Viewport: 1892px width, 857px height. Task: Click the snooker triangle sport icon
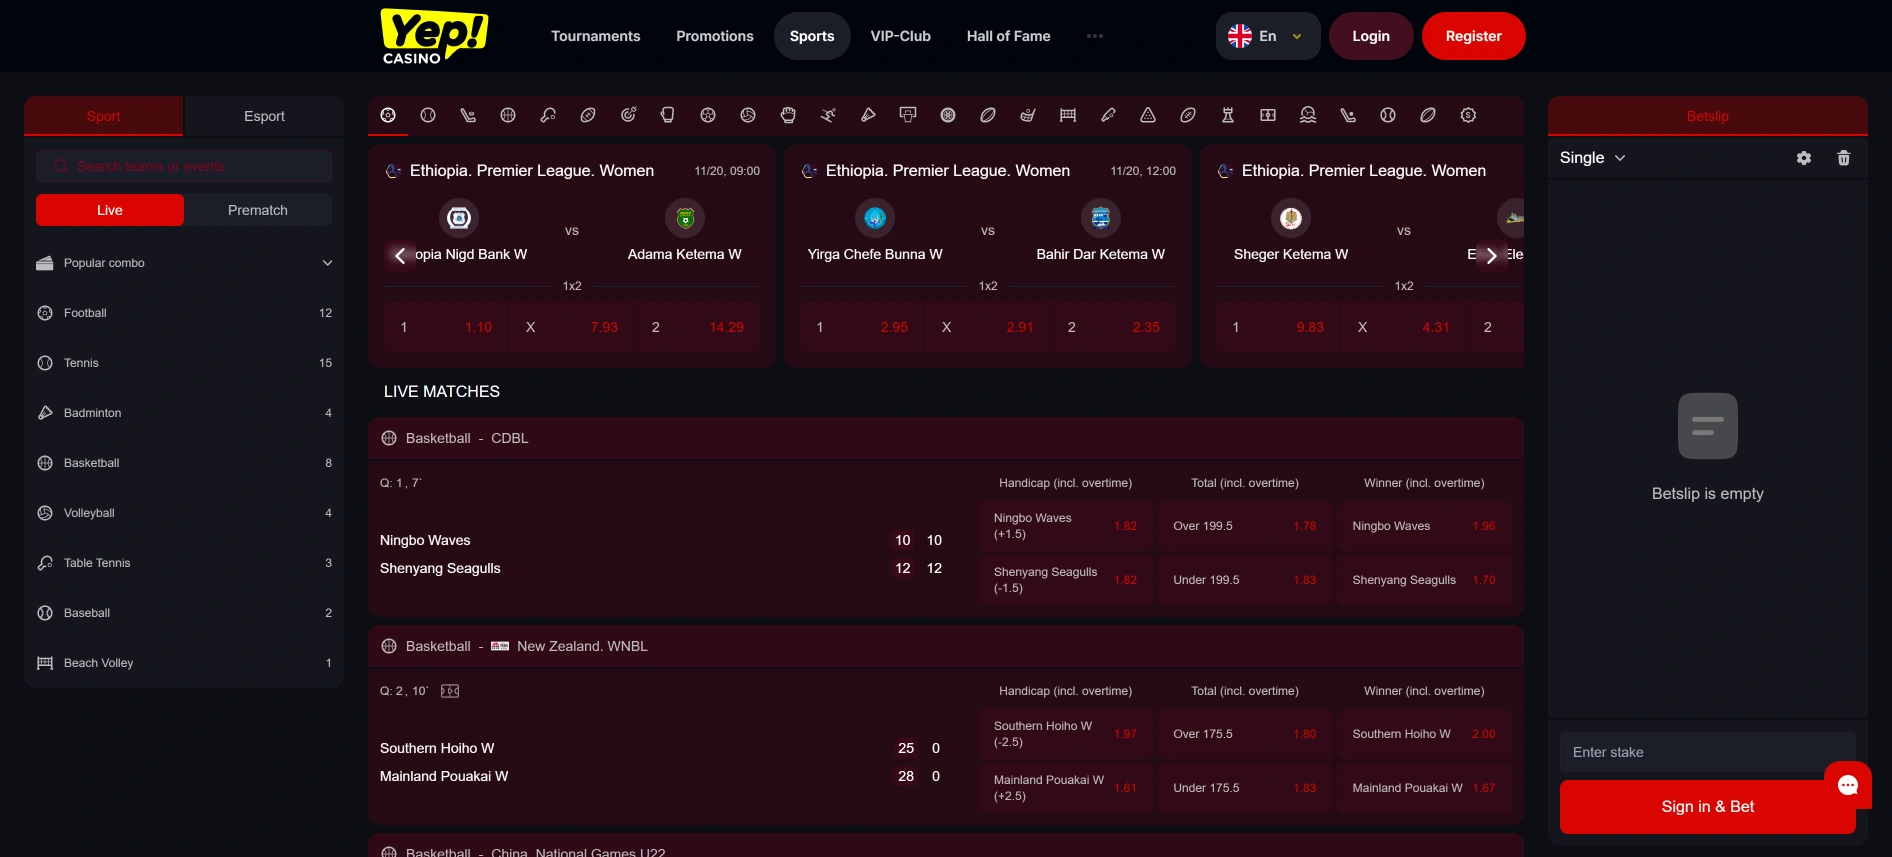1148,115
